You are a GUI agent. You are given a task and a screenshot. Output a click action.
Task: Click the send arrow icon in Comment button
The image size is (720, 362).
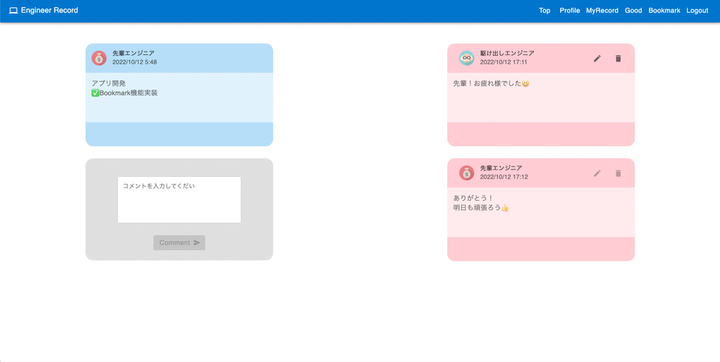coord(197,243)
